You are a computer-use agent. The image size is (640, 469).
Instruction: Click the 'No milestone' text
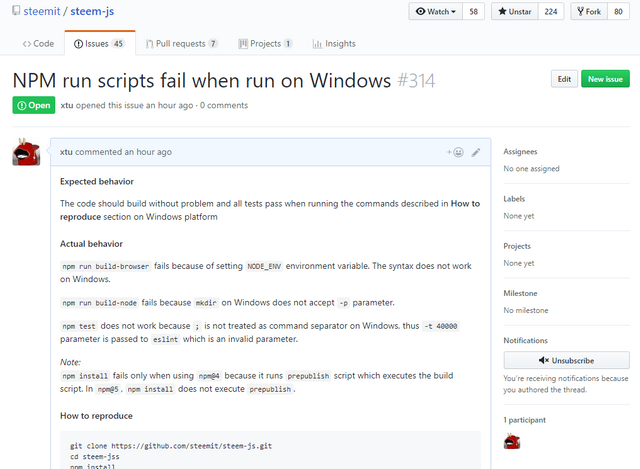526,311
